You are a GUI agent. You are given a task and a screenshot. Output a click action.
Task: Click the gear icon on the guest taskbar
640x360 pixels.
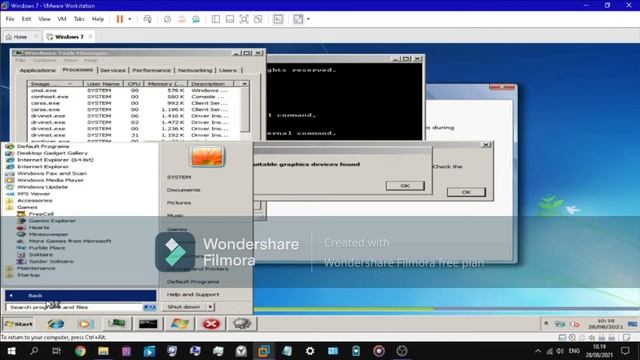click(242, 324)
